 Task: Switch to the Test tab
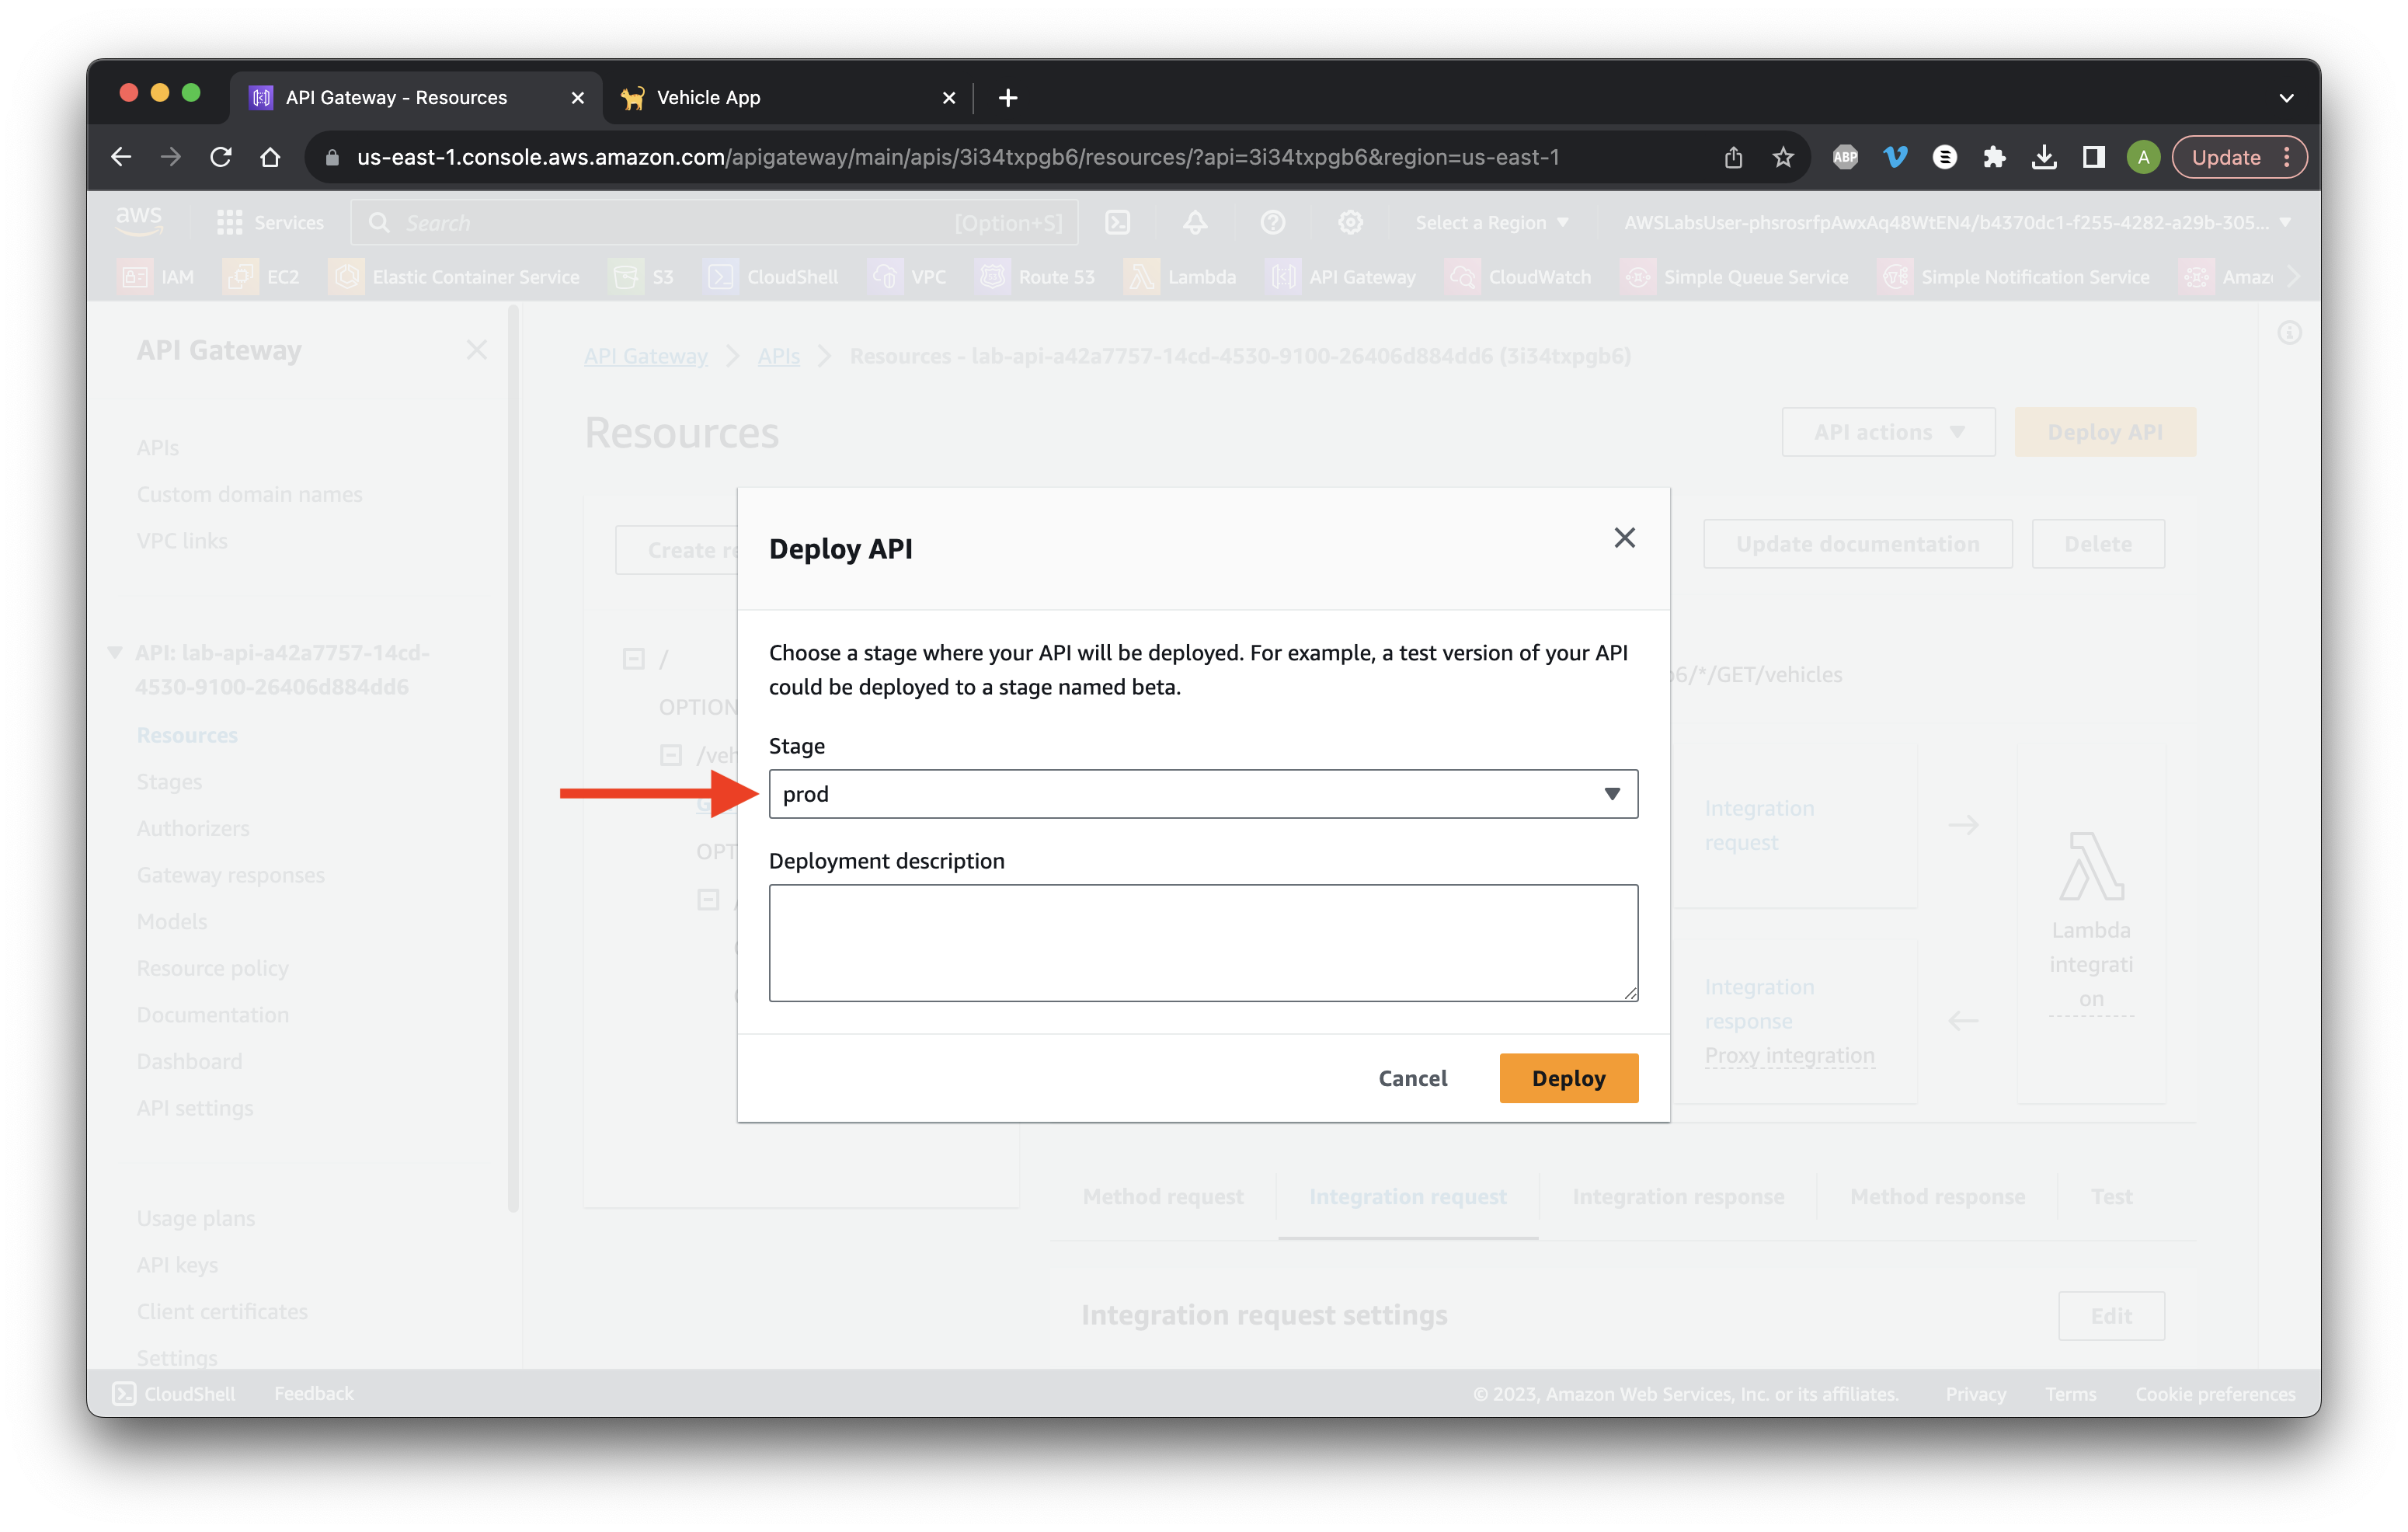[x=2111, y=1196]
